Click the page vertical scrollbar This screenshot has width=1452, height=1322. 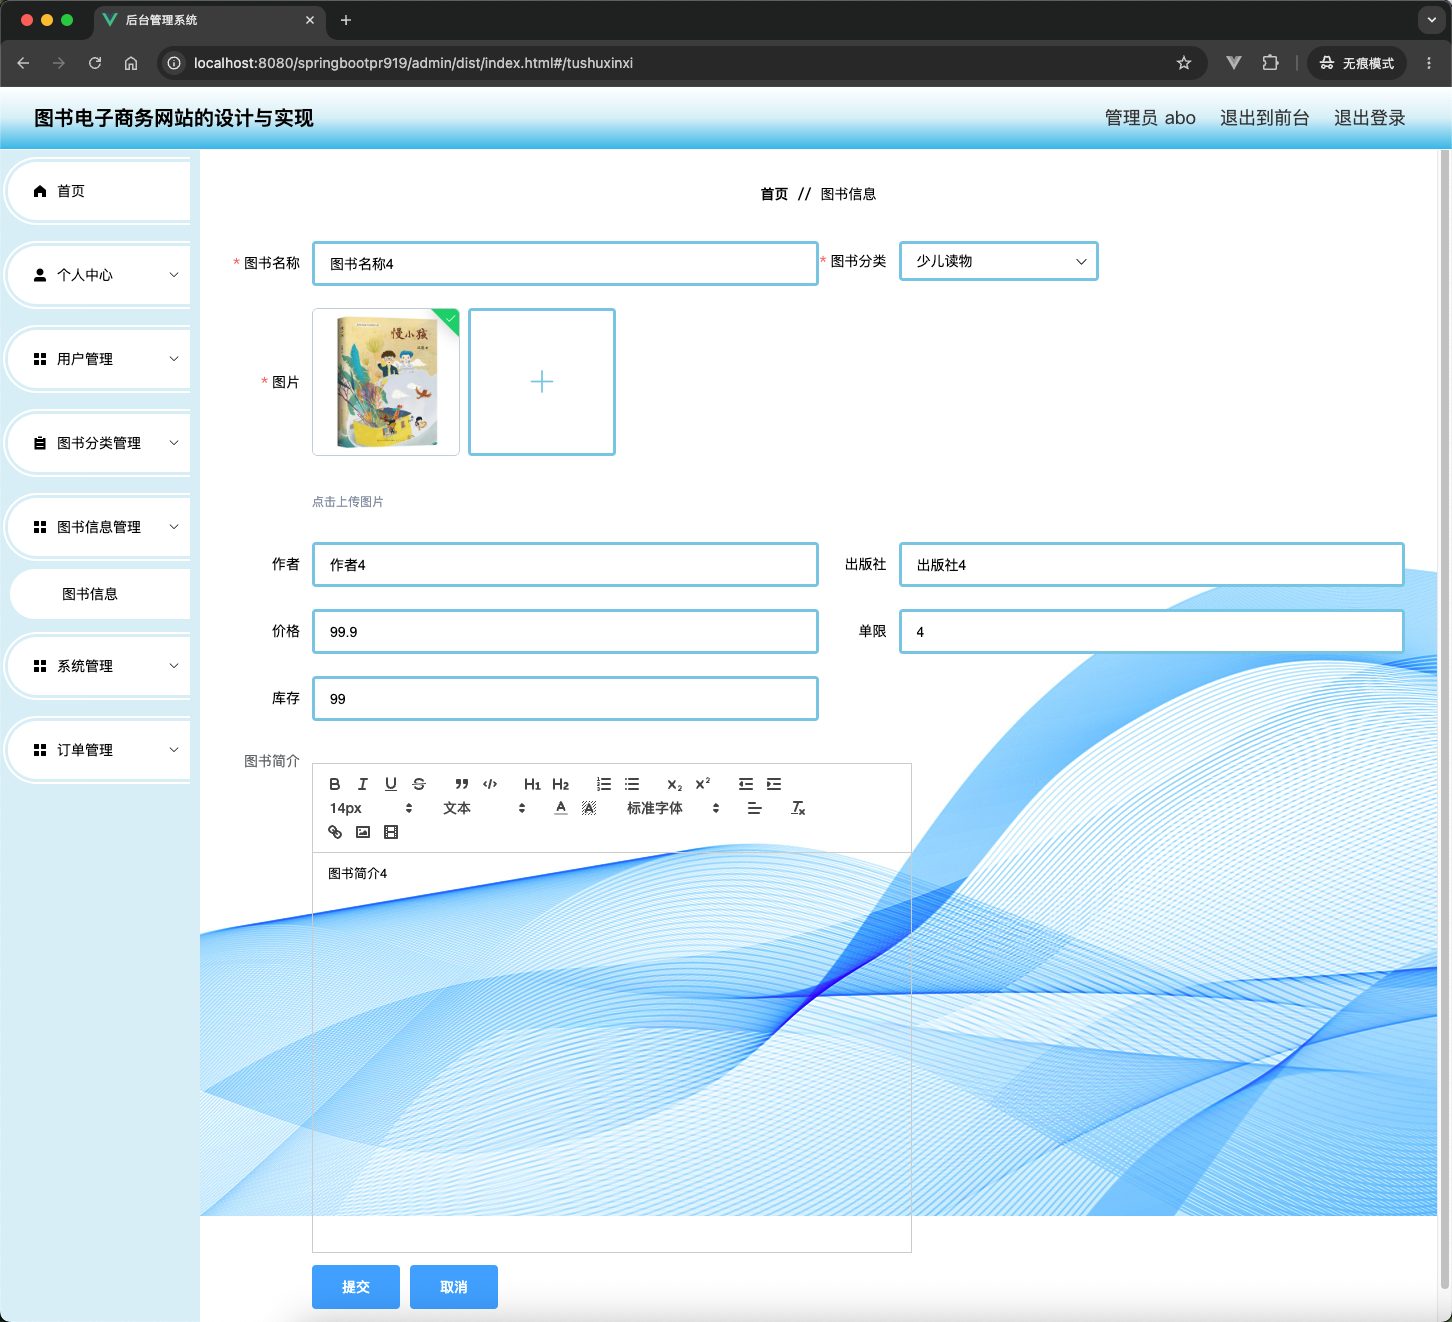[x=1444, y=720]
